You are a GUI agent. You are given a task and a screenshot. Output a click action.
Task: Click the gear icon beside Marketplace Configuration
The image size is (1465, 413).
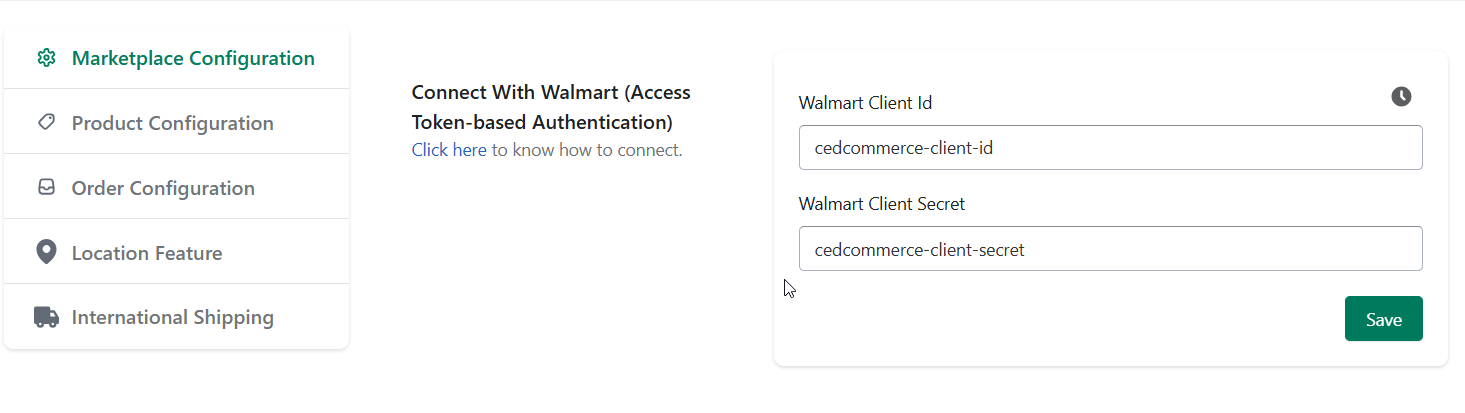[x=46, y=58]
